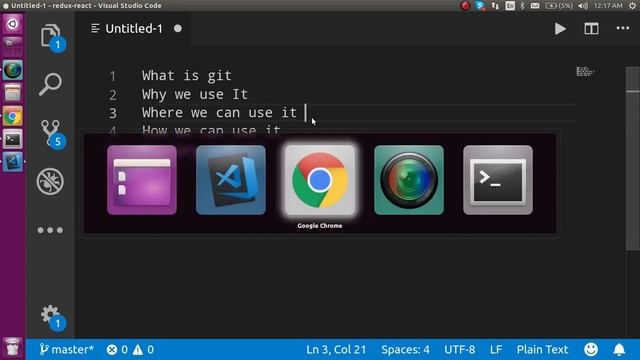Click the minimap preview in editor
Screen dimensions: 640x360
(x=585, y=71)
